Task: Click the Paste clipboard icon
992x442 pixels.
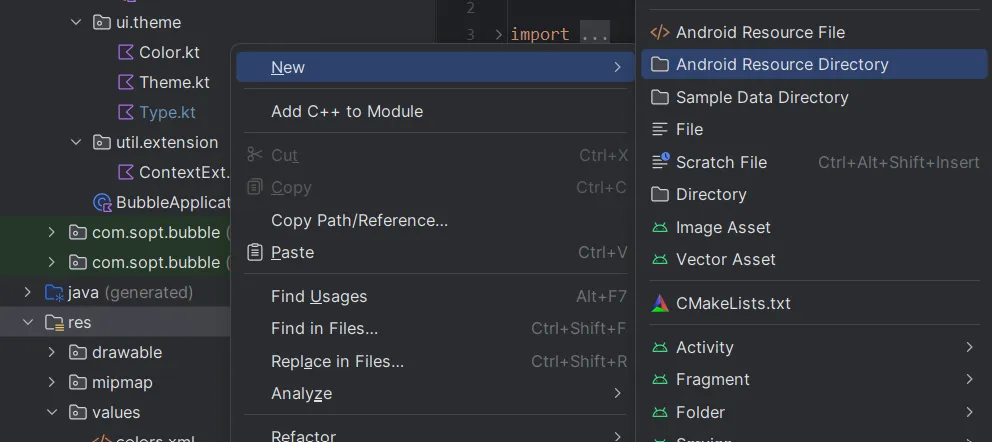Action: pos(254,252)
